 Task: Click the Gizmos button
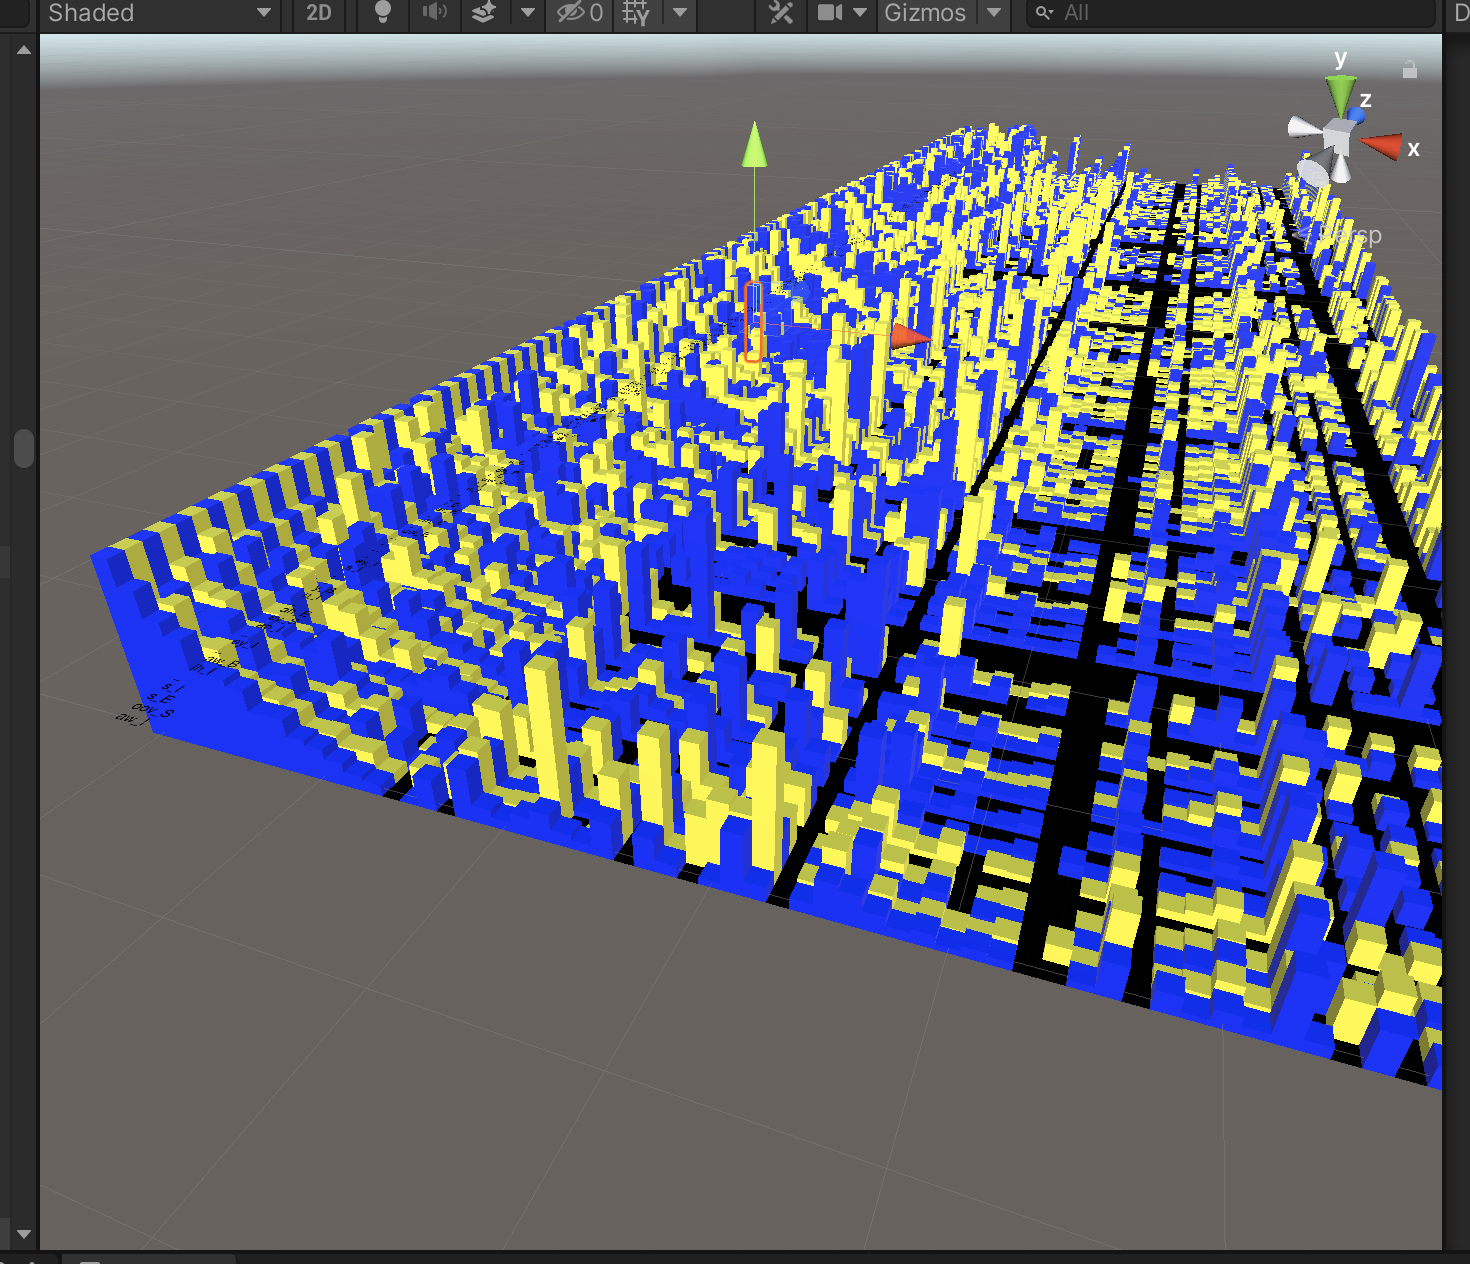click(x=925, y=13)
